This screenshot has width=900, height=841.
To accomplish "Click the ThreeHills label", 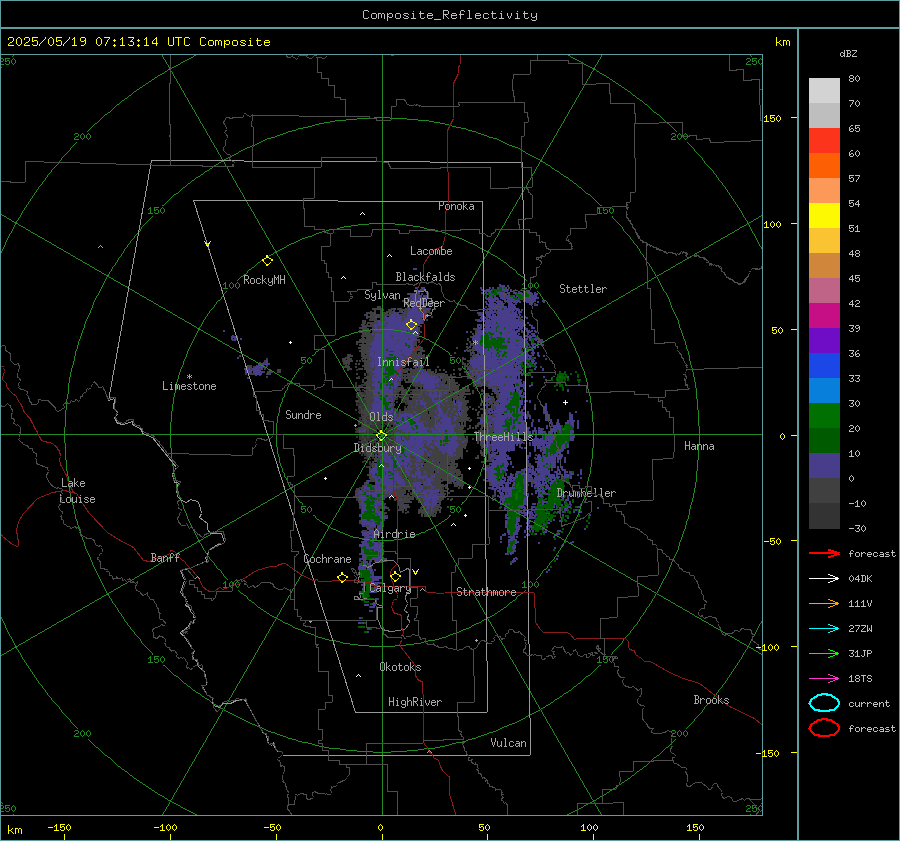I will click(503, 437).
